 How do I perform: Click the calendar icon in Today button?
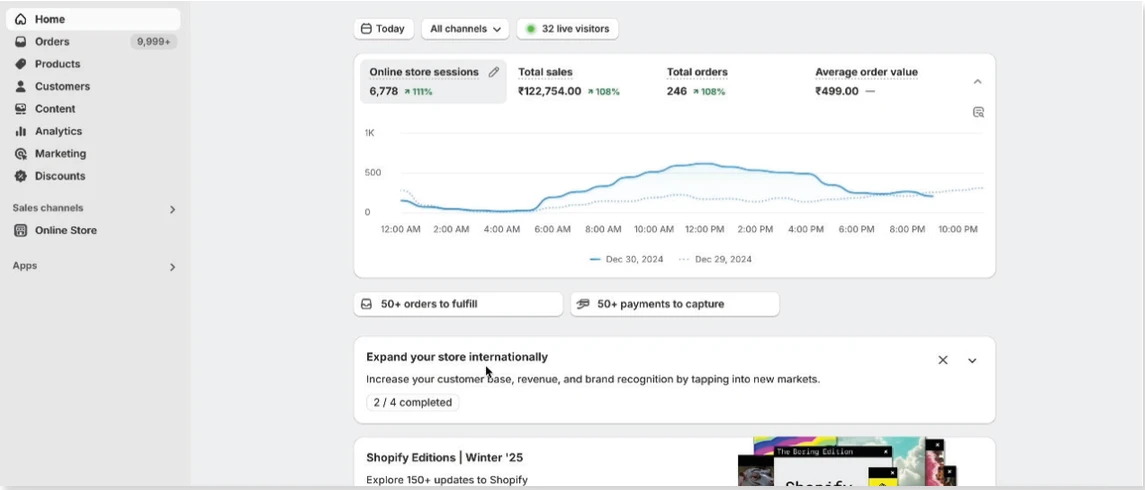pyautogui.click(x=367, y=29)
